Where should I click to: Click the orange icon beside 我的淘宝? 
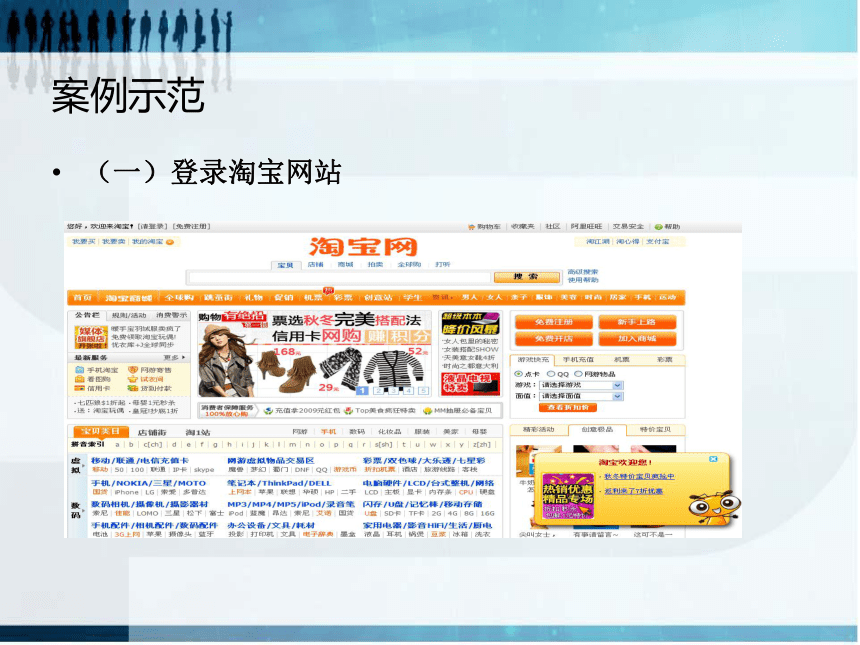coord(170,242)
